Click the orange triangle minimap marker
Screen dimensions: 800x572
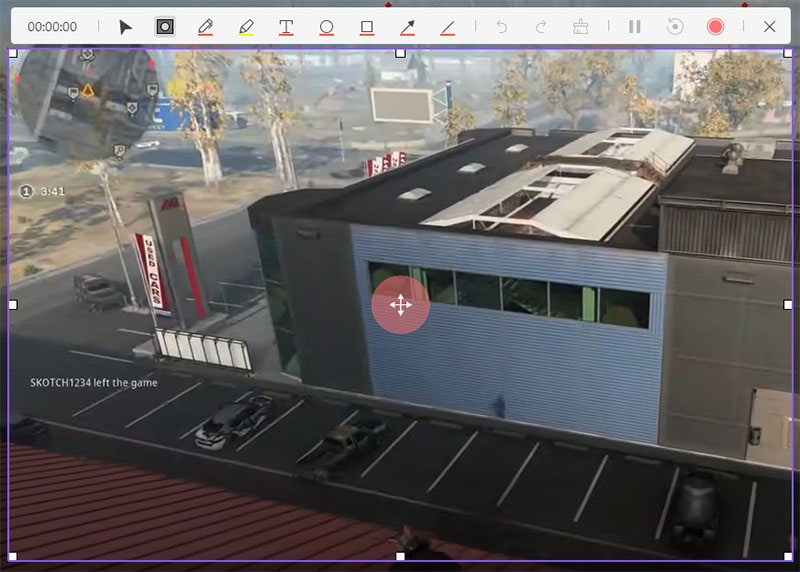tap(88, 91)
